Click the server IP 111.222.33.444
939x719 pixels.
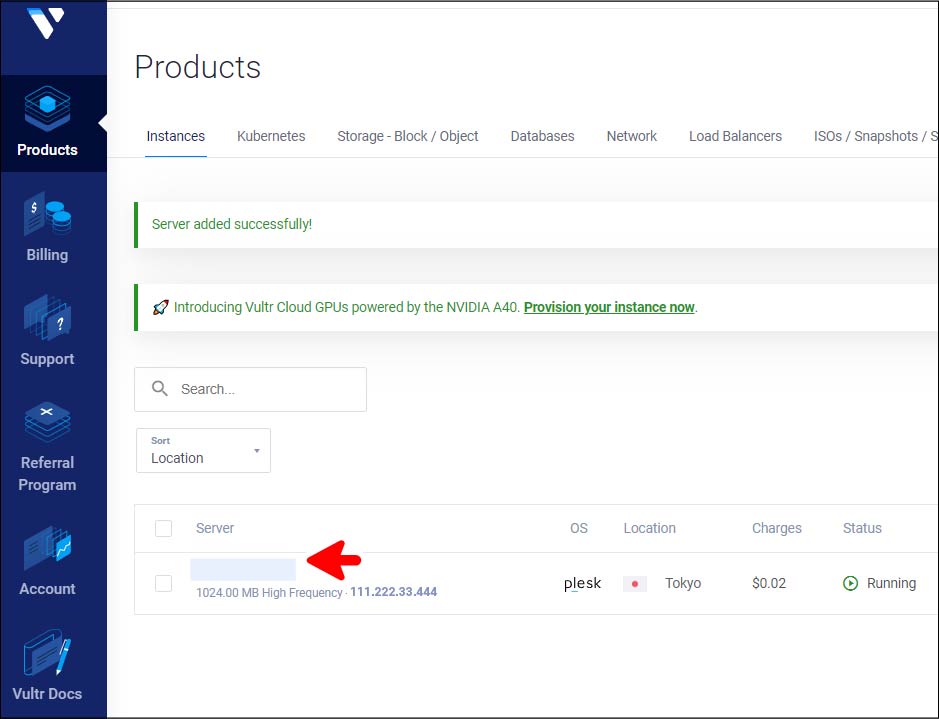(x=393, y=591)
